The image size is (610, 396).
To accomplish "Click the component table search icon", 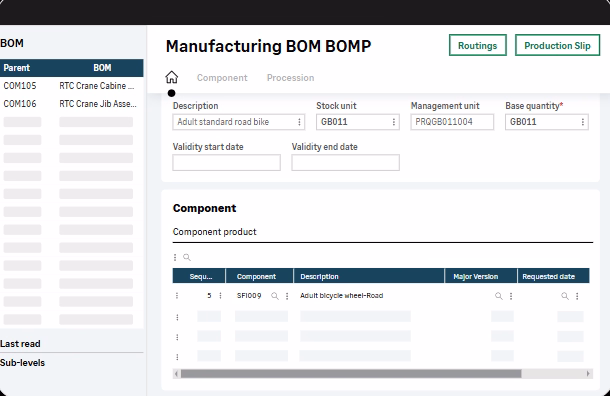I will [x=187, y=258].
